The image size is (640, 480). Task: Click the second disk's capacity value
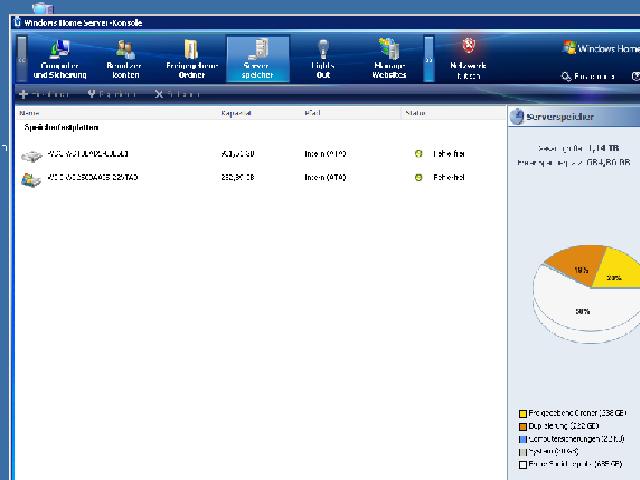click(238, 177)
